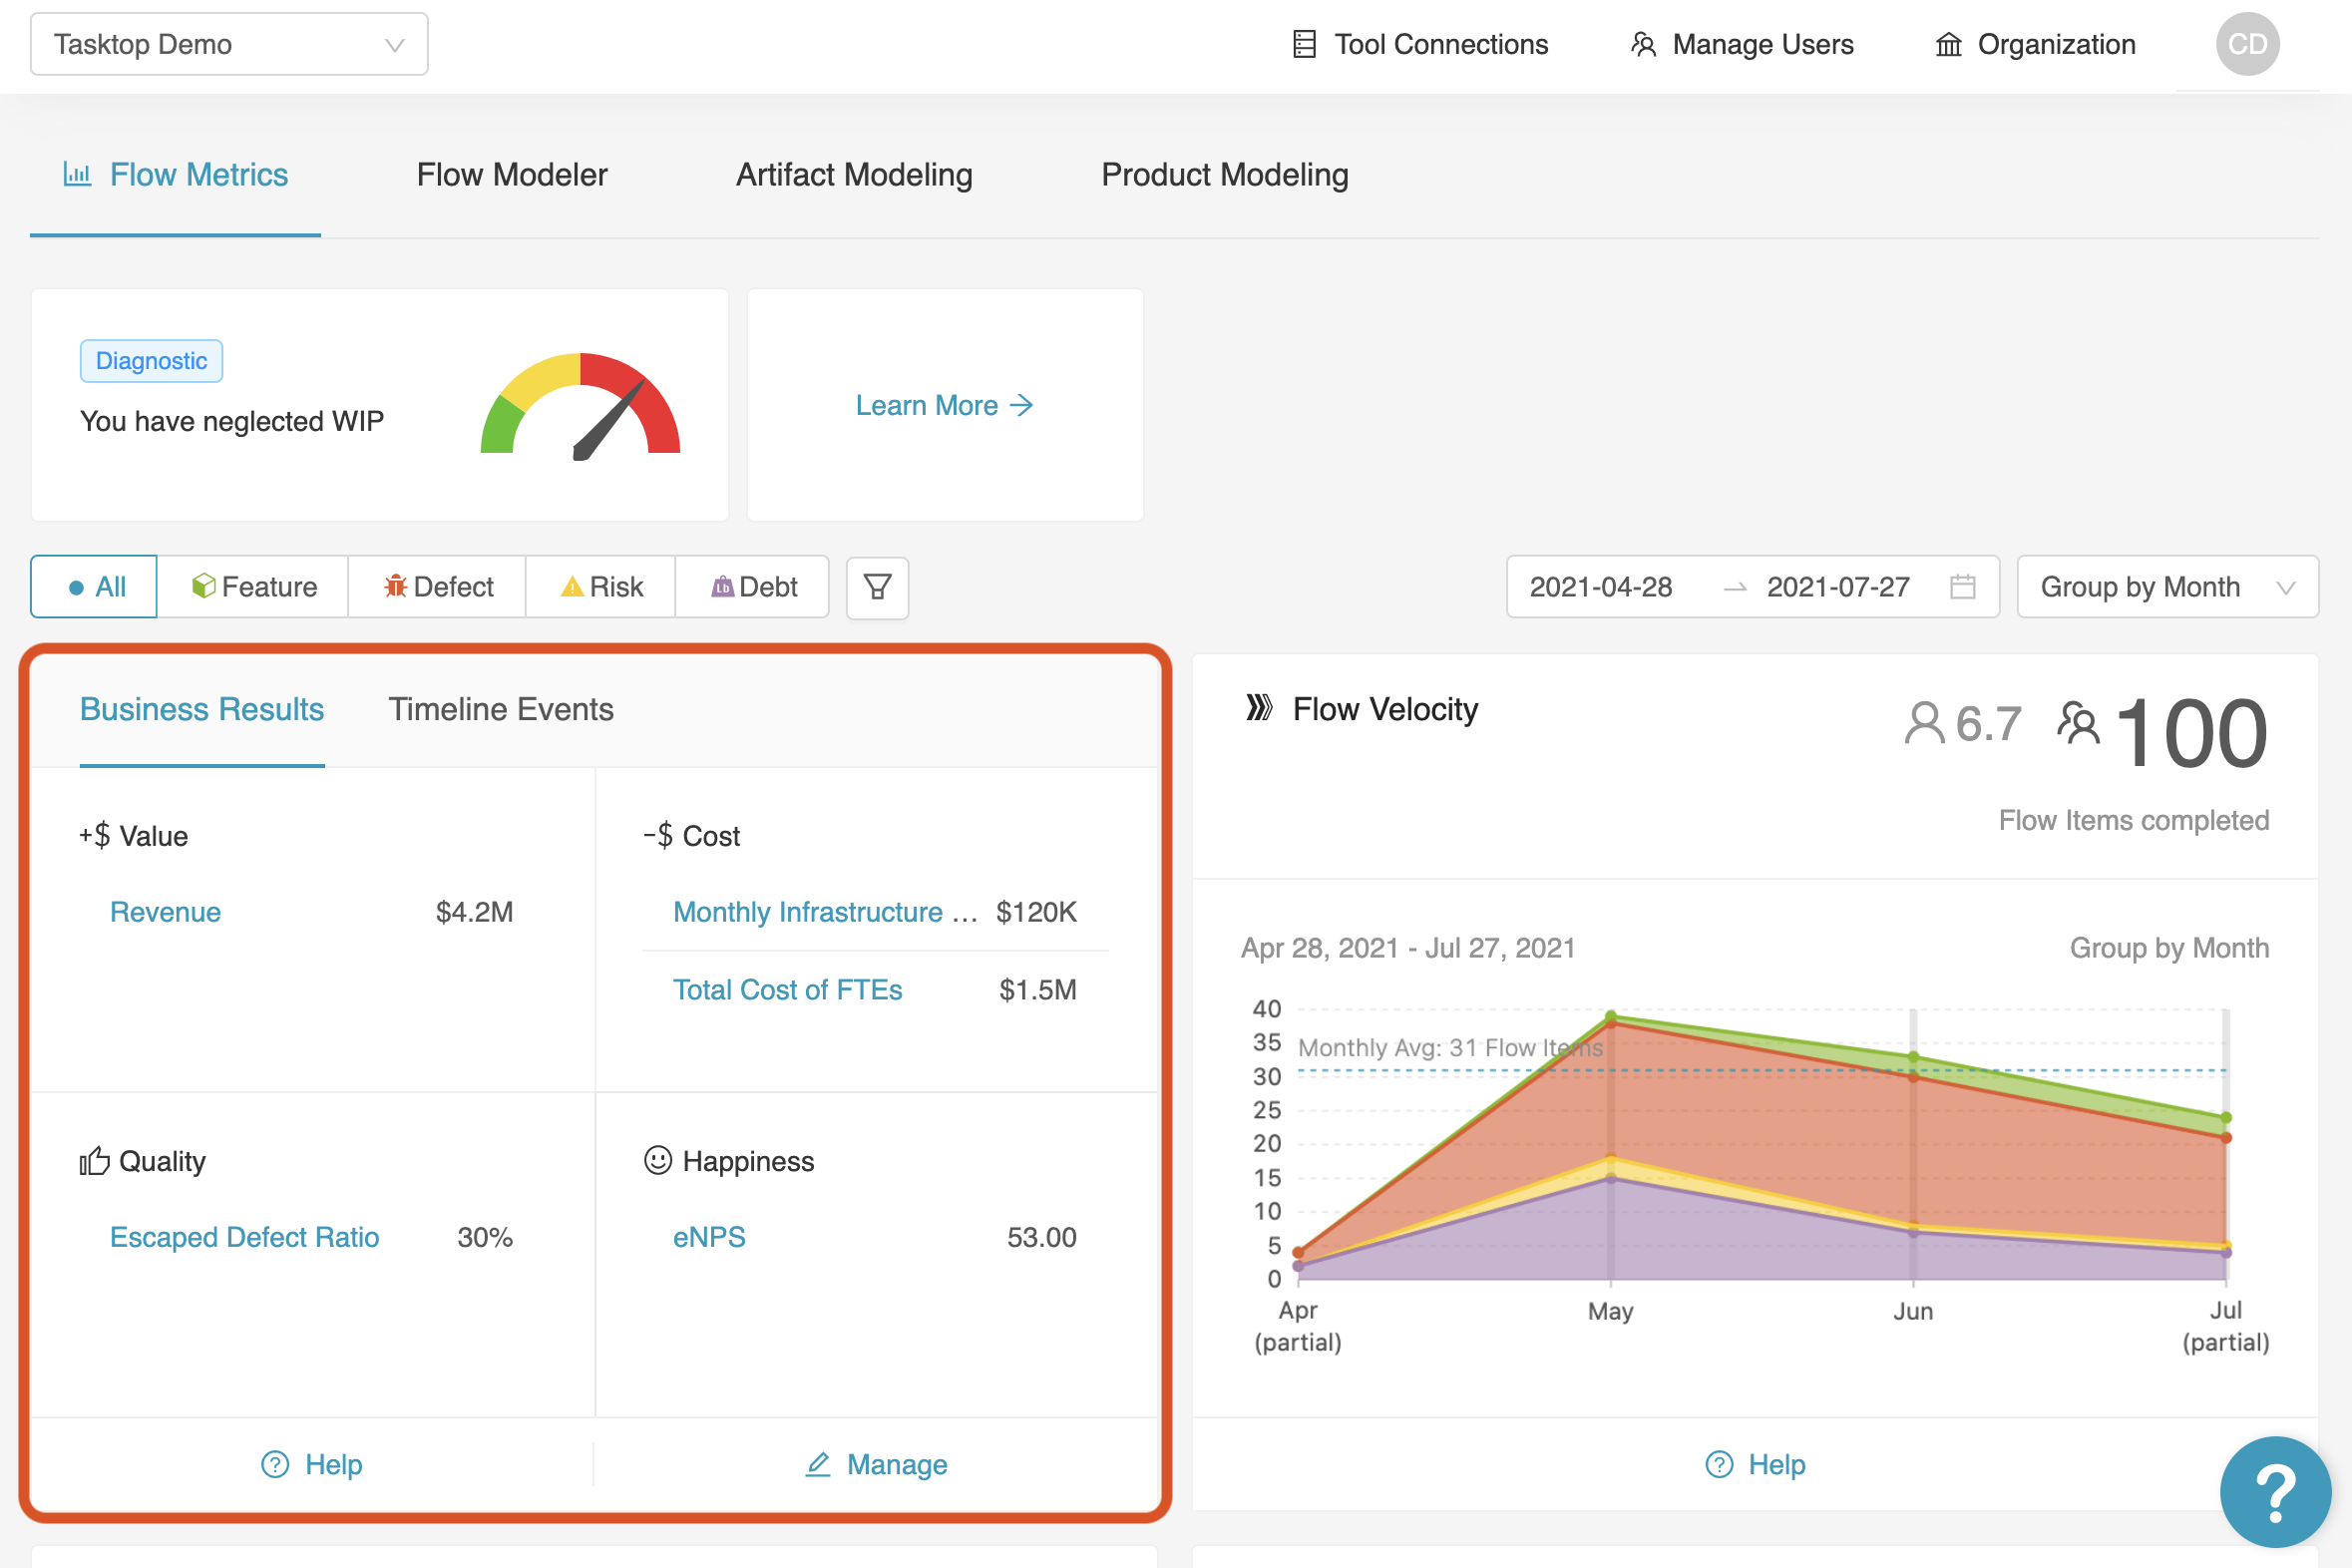The height and width of the screenshot is (1568, 2352).
Task: Switch to the Flow Modeler tab
Action: click(512, 175)
